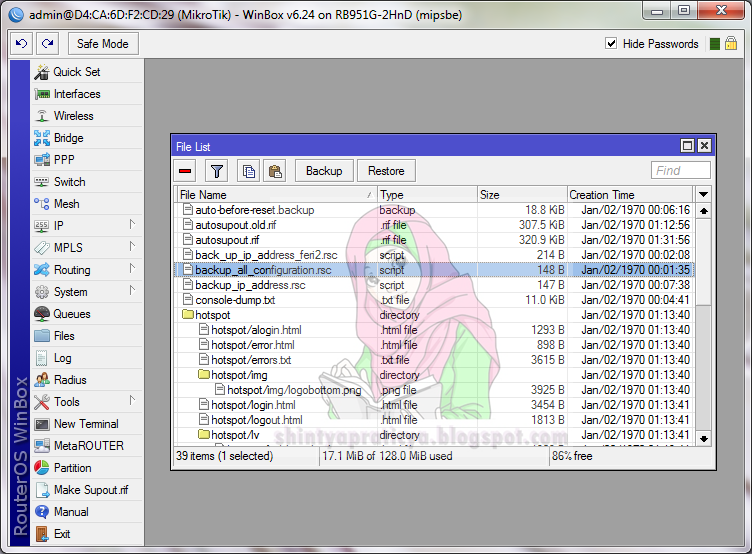Open the Mesh menu icon

42,204
